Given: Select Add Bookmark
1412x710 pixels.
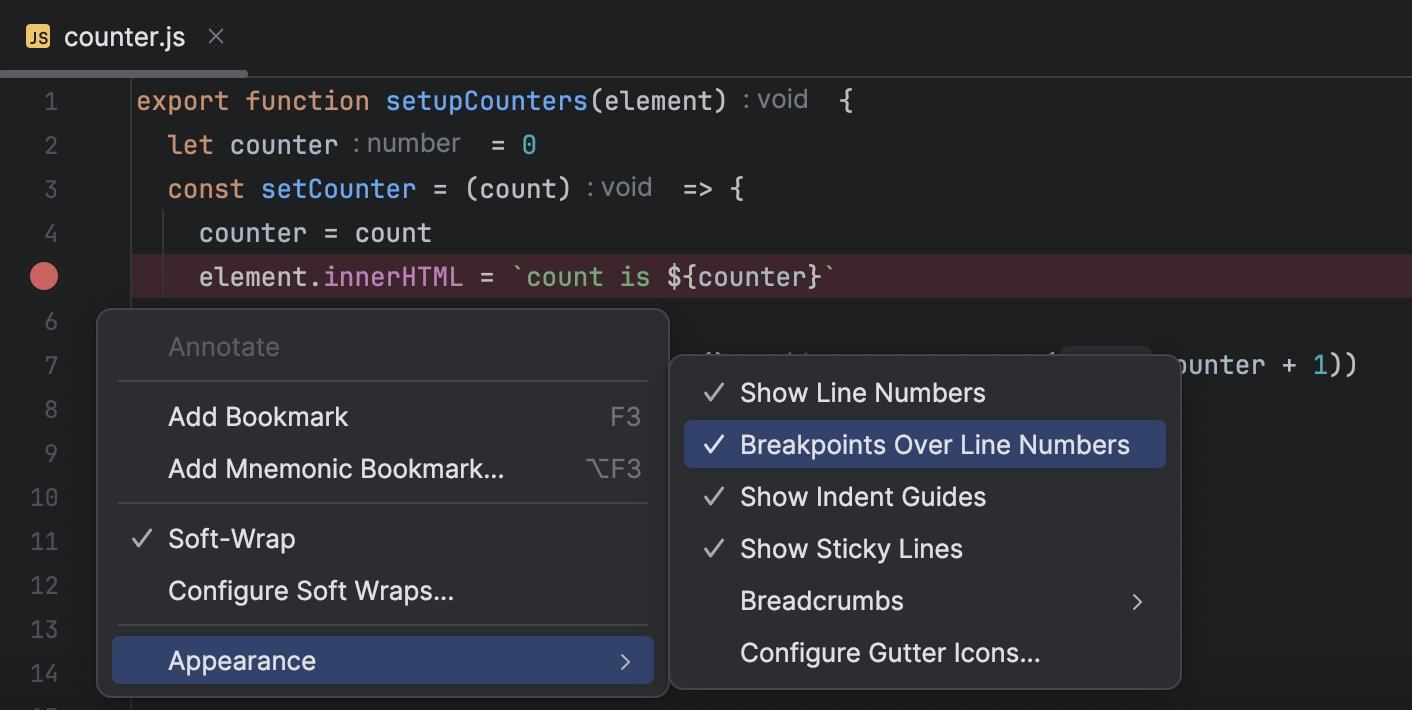Looking at the screenshot, I should [x=258, y=416].
